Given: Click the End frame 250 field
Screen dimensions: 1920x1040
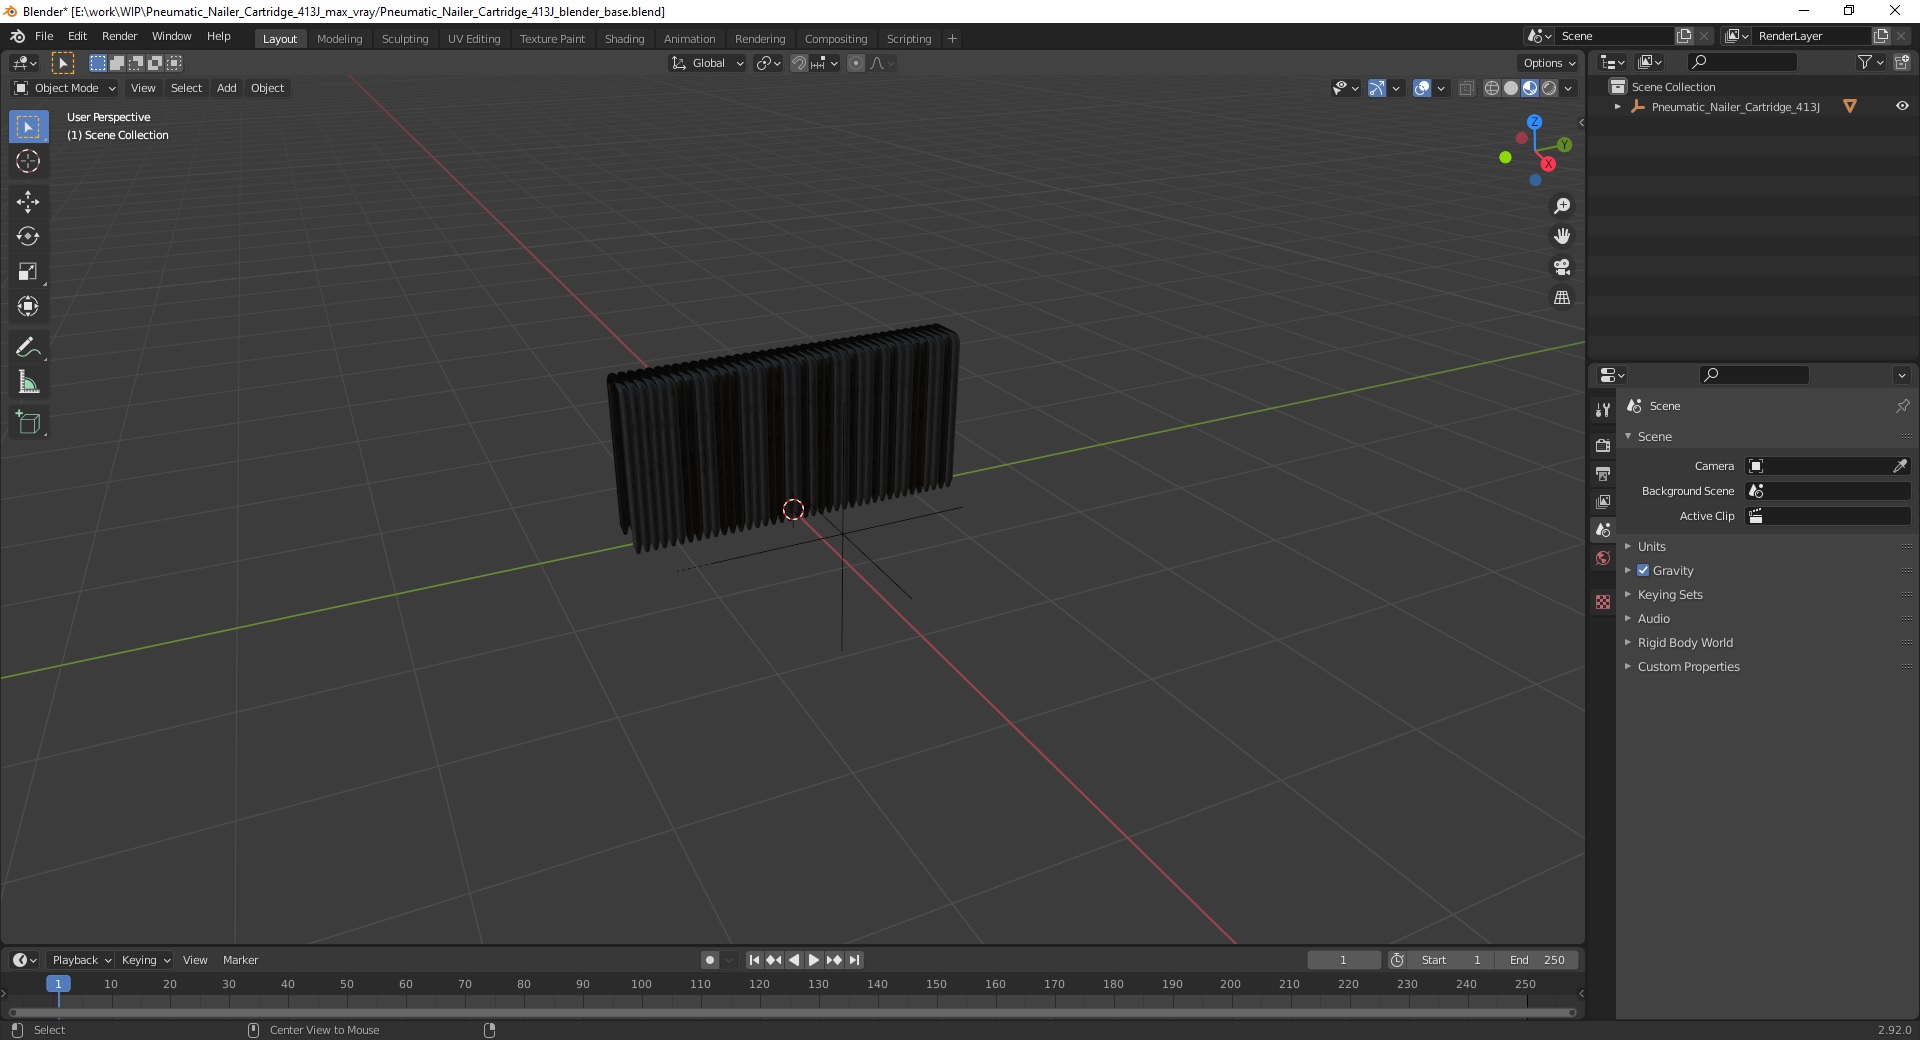Looking at the screenshot, I should click(x=1537, y=960).
